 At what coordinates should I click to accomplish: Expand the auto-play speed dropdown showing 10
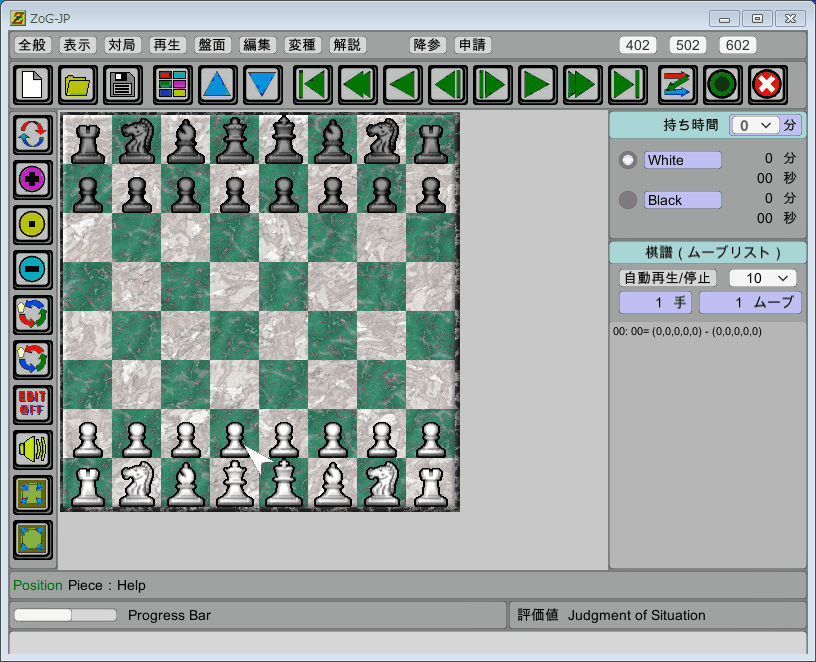coord(762,277)
